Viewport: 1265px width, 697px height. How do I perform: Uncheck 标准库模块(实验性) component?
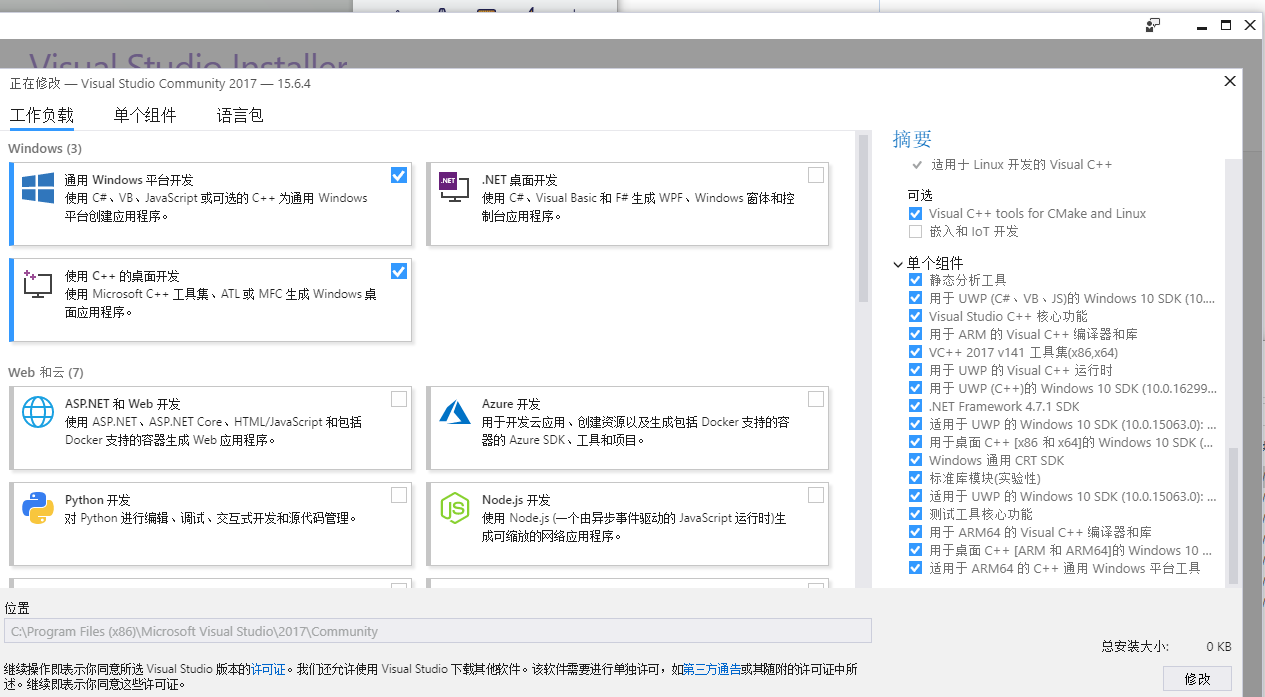[x=915, y=478]
